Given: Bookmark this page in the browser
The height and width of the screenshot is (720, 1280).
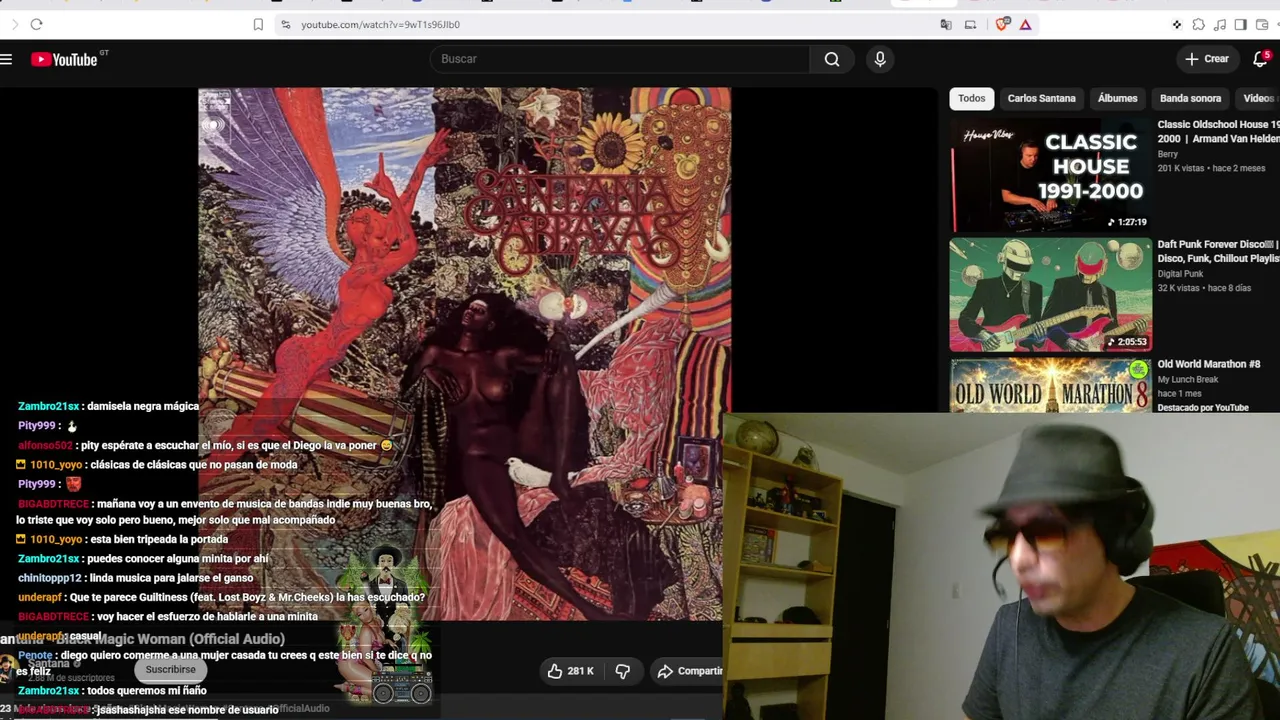Looking at the screenshot, I should point(258,24).
